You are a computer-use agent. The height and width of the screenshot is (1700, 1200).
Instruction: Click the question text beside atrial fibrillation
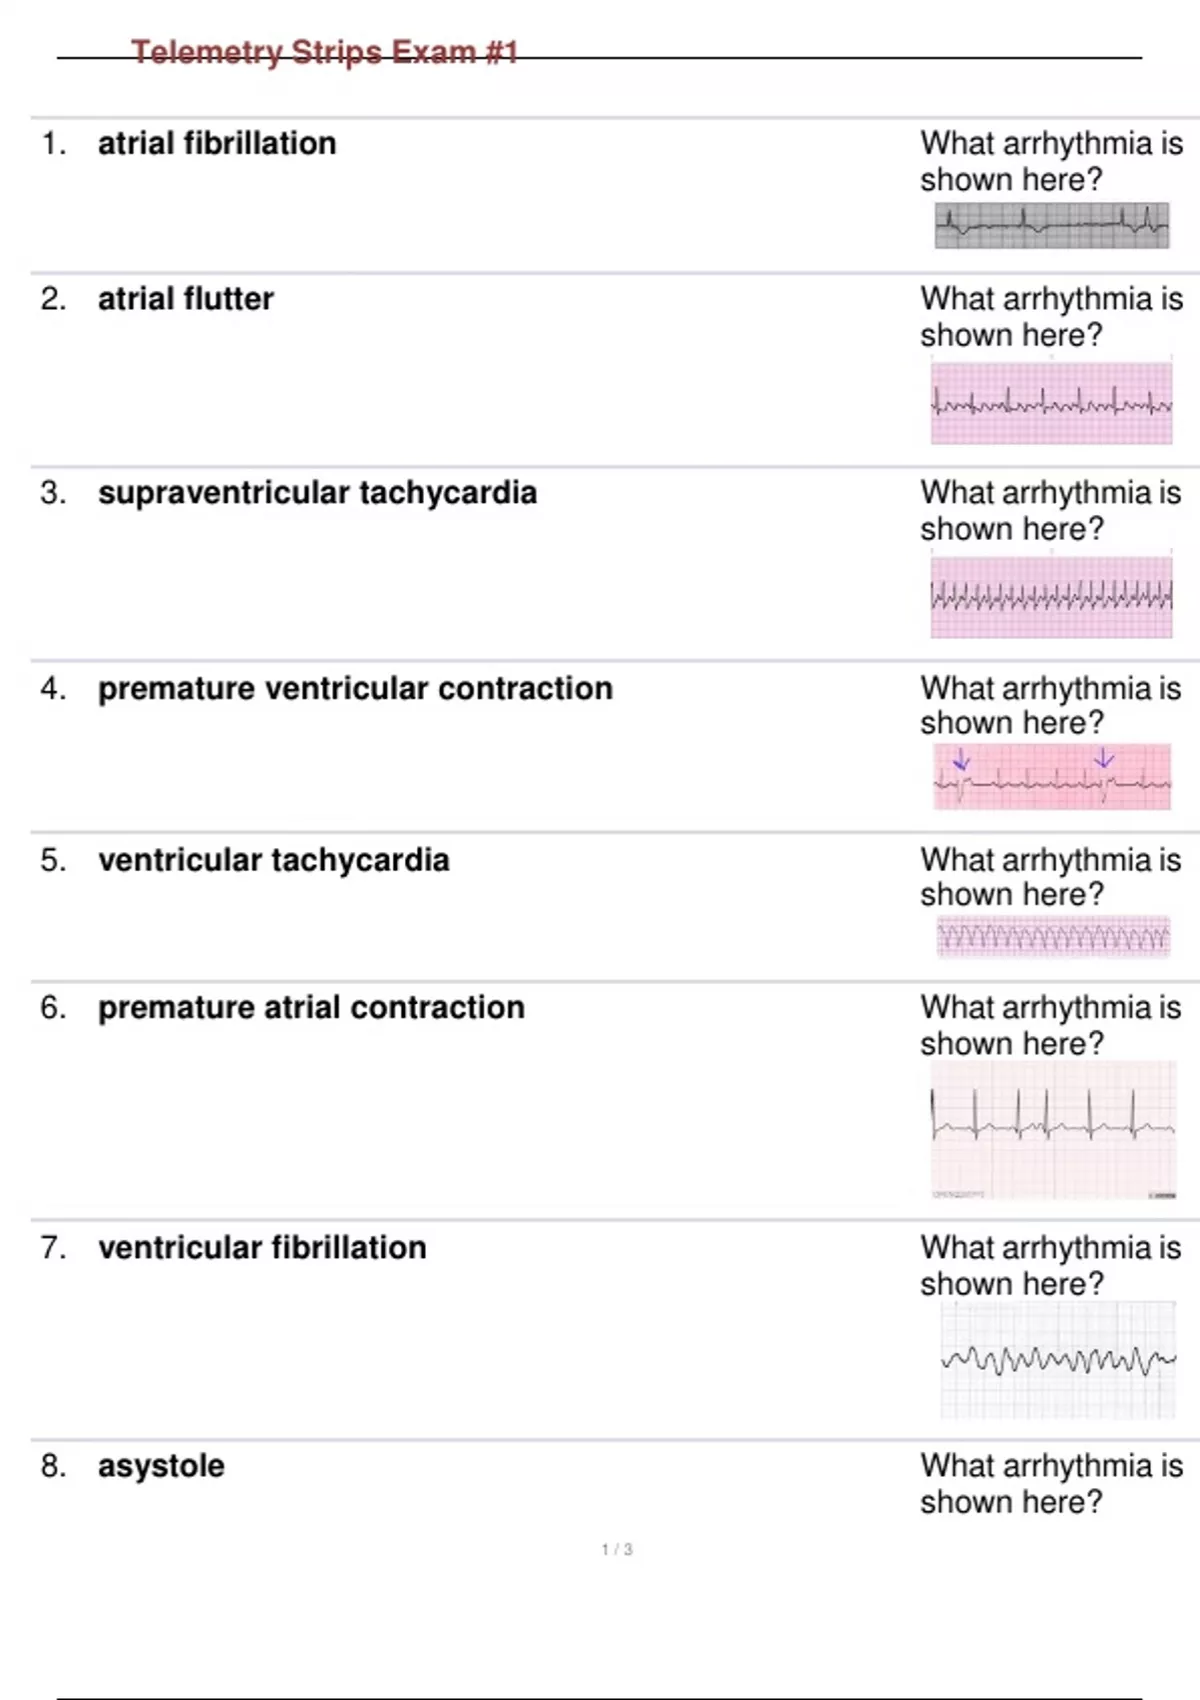[1050, 161]
